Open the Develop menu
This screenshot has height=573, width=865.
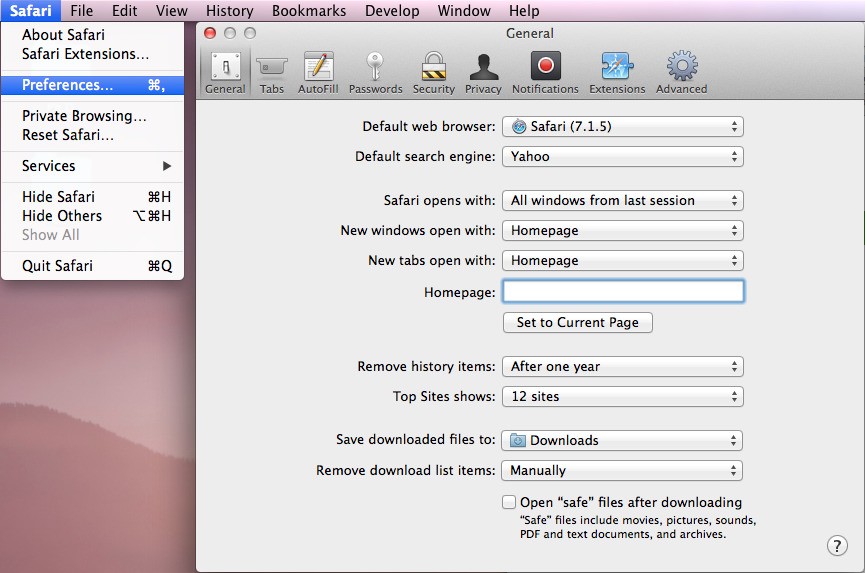[392, 10]
